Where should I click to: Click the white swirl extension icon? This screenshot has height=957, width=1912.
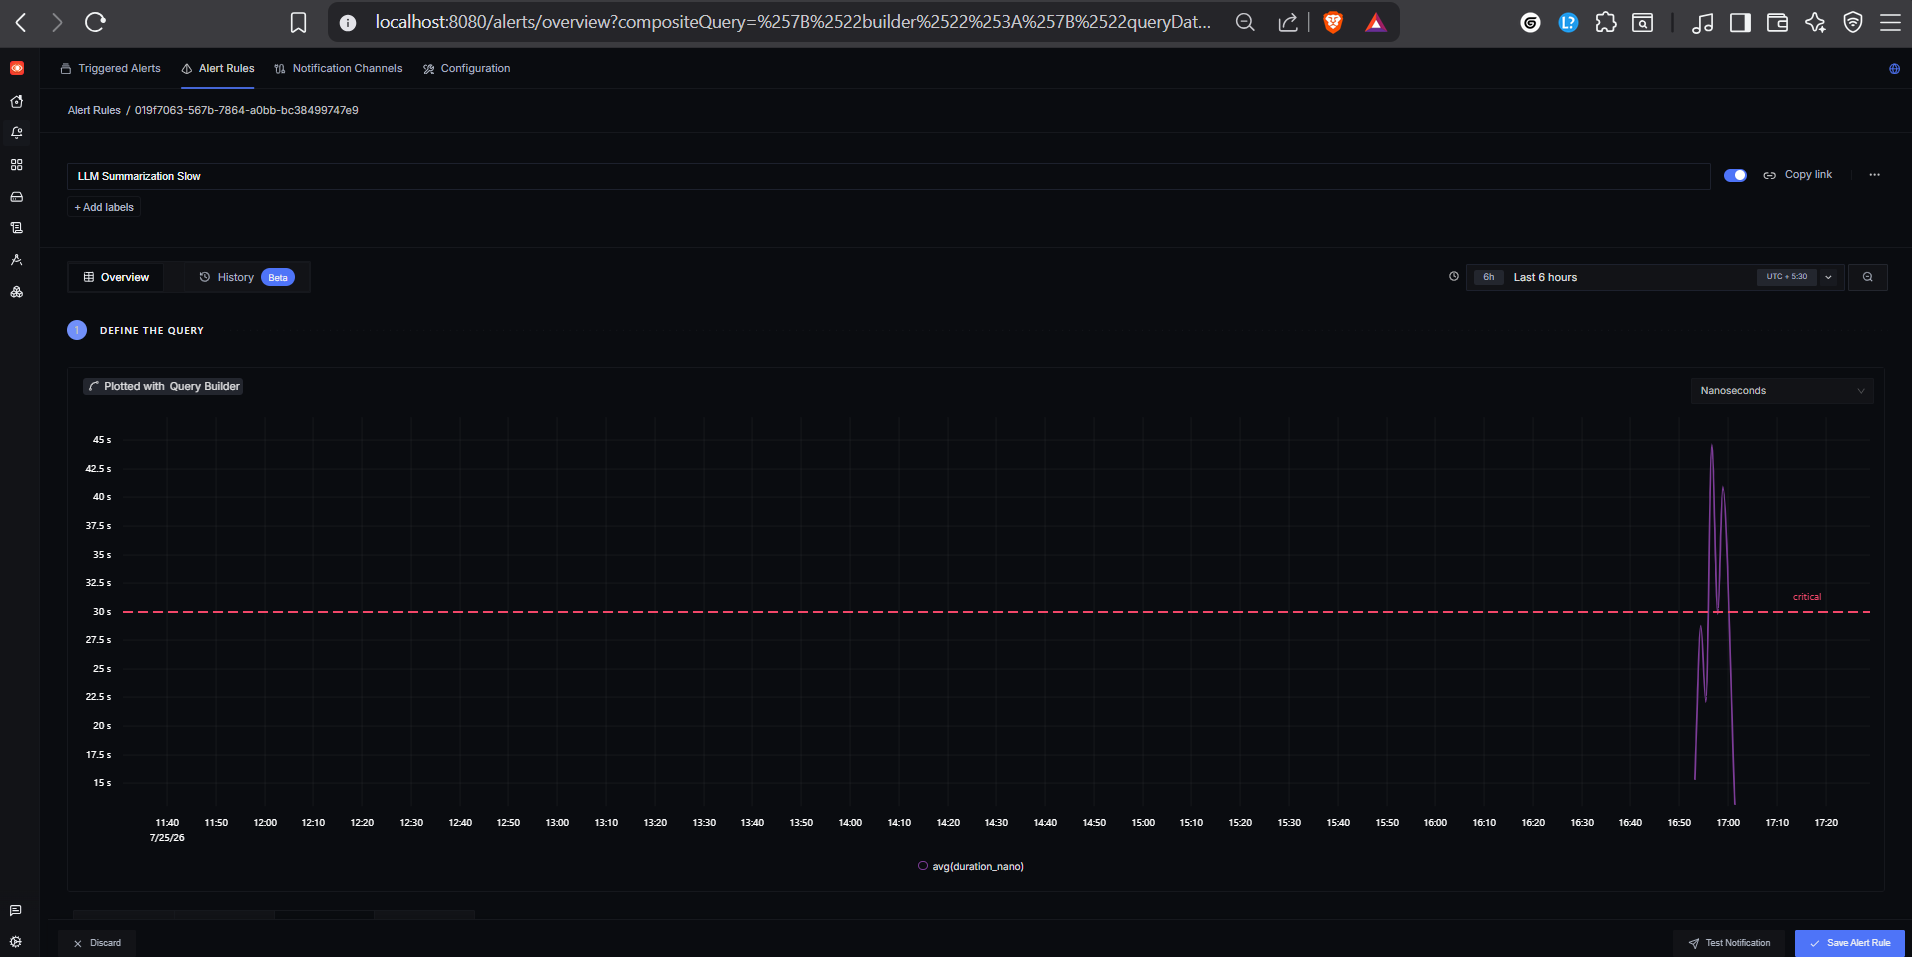coord(1530,22)
